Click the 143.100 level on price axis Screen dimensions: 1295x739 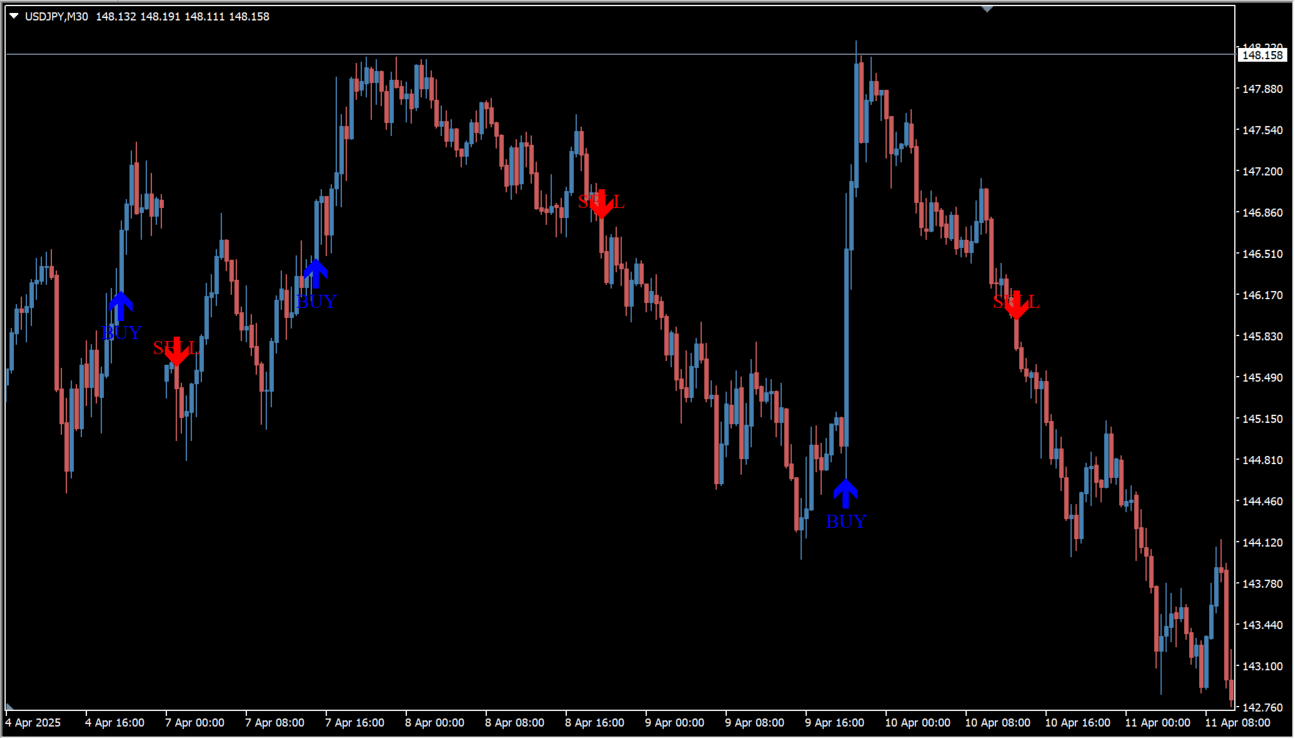(x=1262, y=666)
